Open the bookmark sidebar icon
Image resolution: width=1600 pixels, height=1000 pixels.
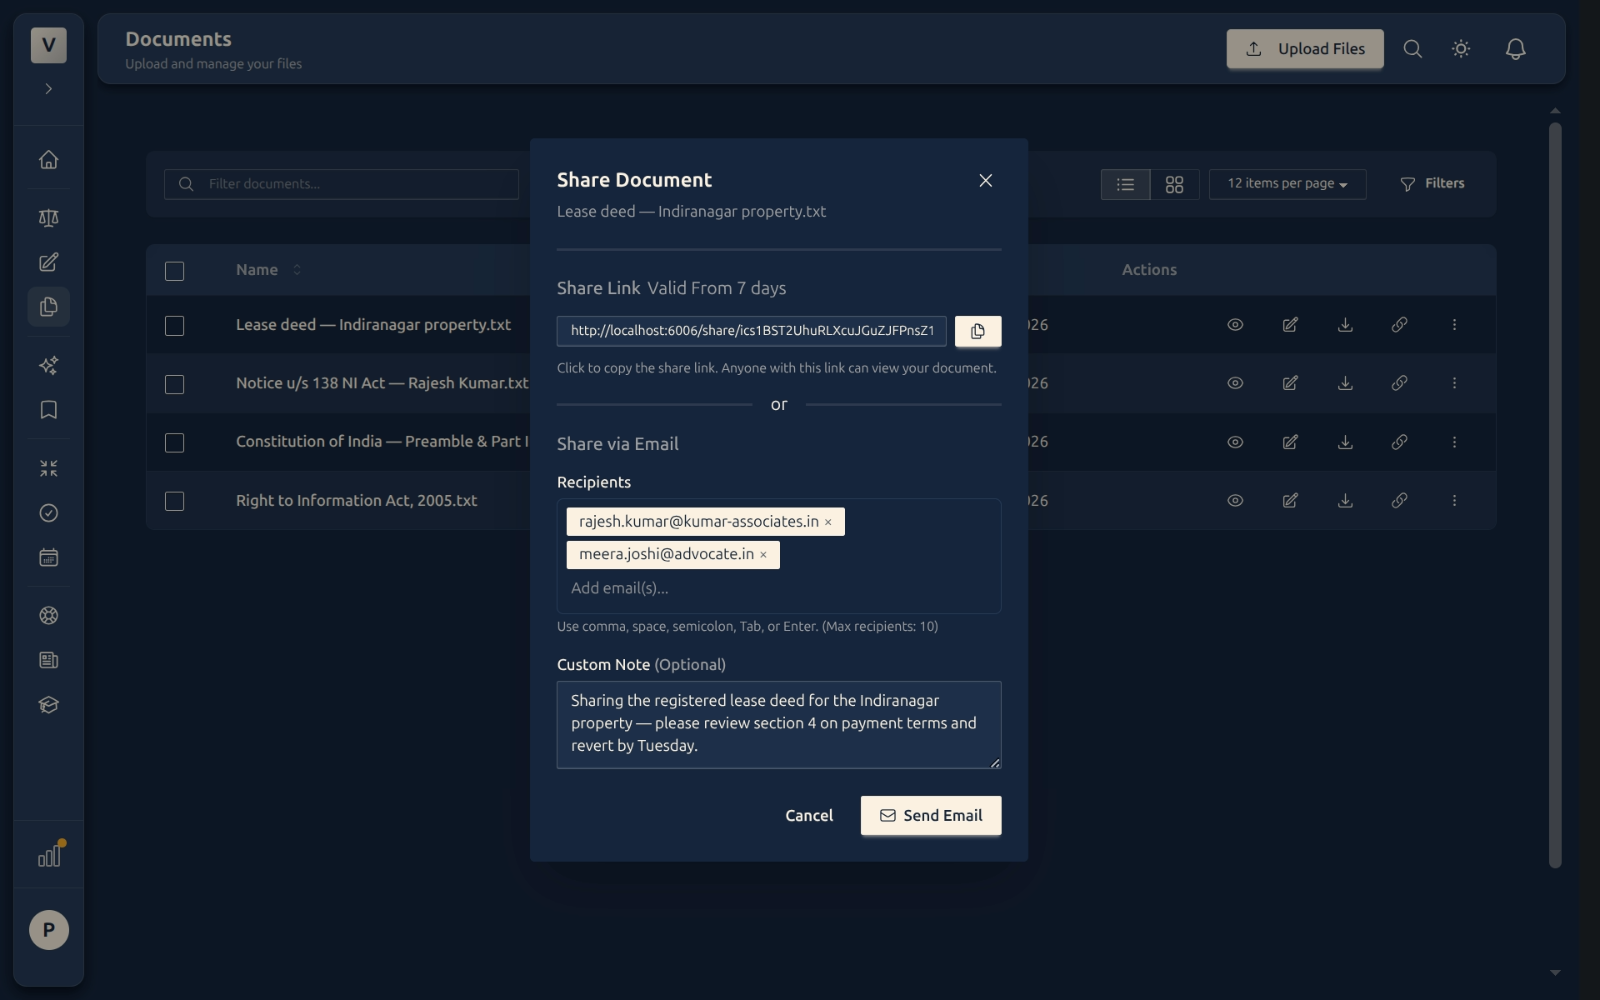48,410
